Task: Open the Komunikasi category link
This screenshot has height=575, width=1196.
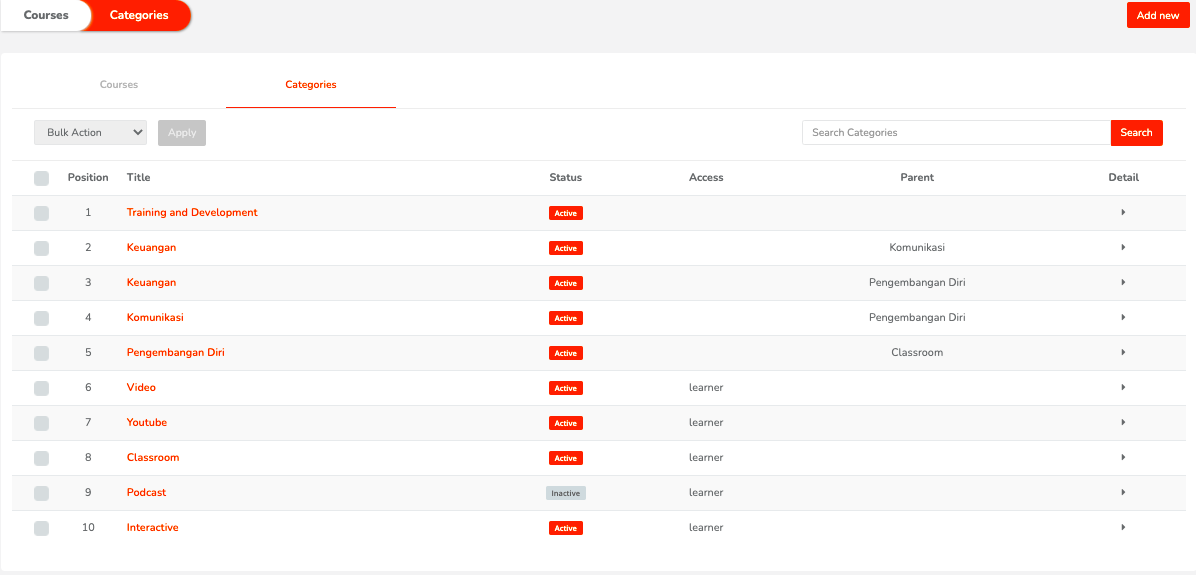Action: point(155,317)
